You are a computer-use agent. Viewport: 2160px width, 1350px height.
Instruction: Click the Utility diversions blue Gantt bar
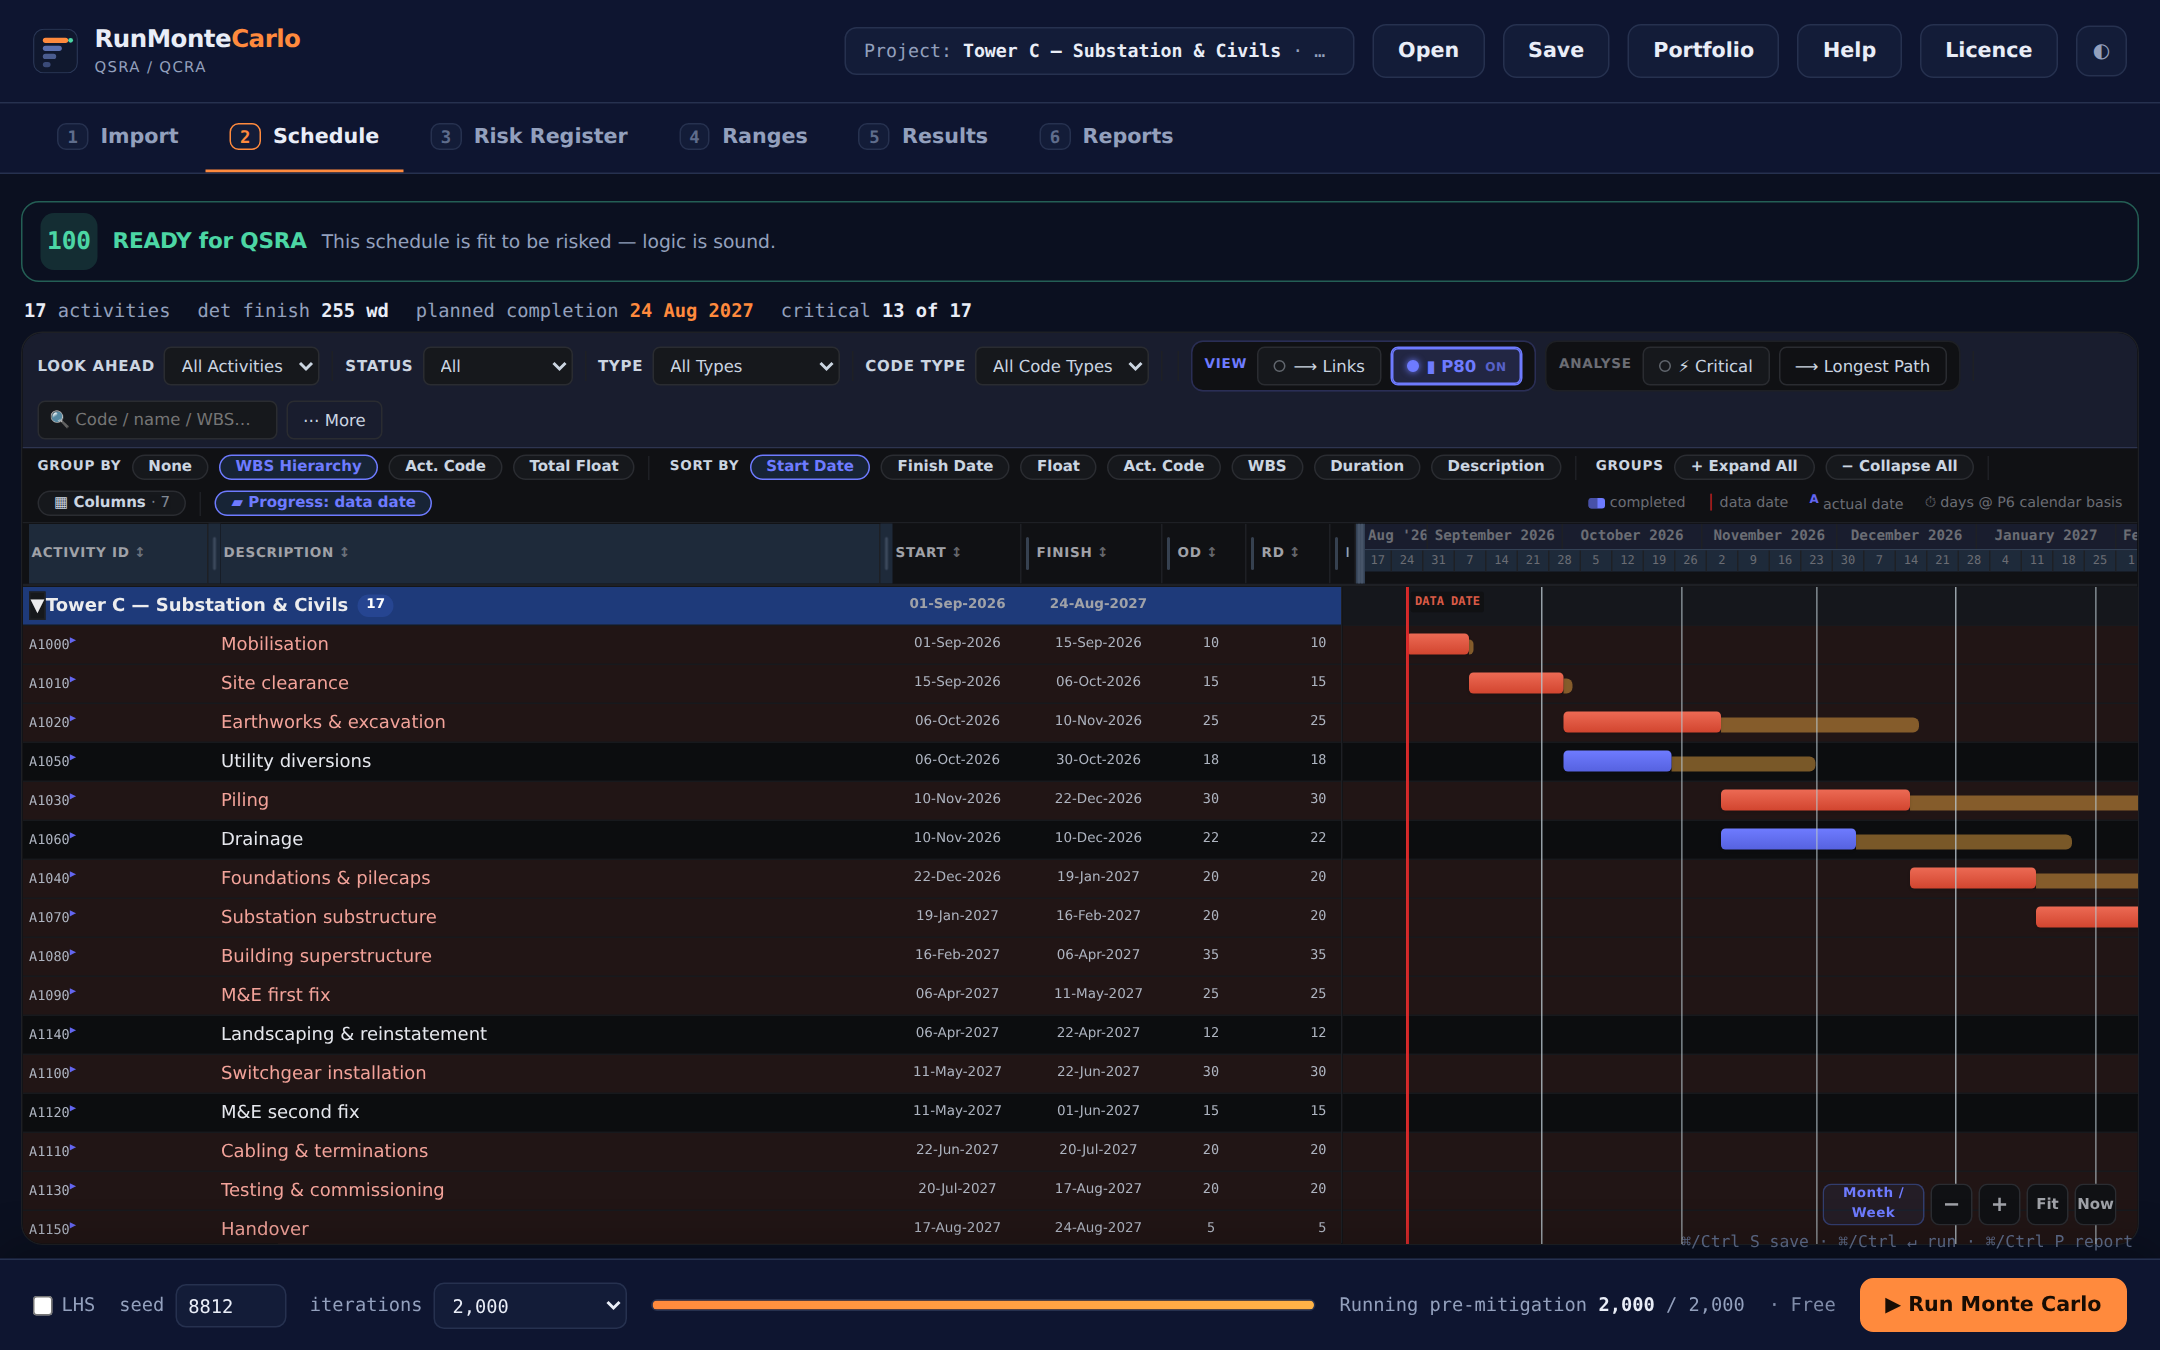coord(1617,761)
